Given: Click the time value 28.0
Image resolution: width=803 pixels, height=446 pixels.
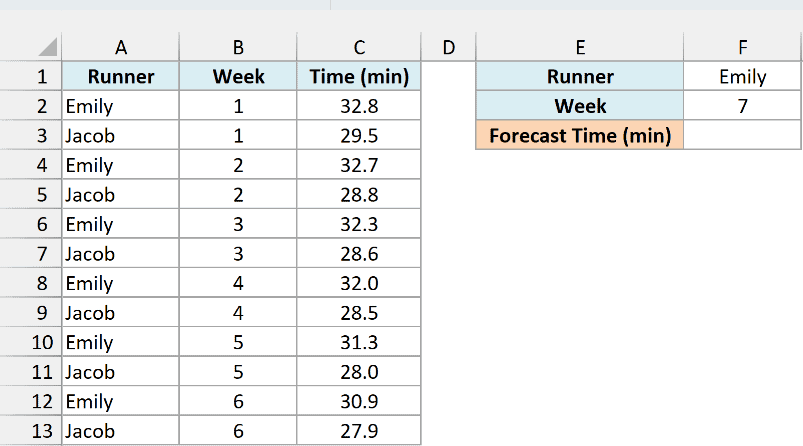Looking at the screenshot, I should (359, 372).
